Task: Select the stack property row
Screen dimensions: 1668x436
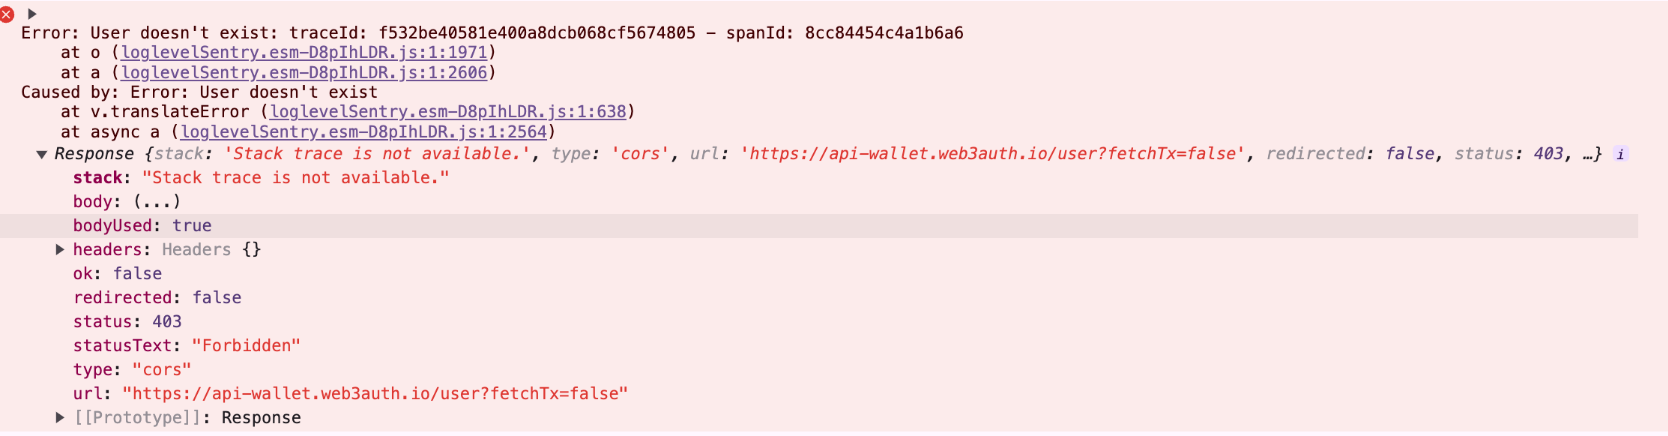Action: tap(261, 178)
